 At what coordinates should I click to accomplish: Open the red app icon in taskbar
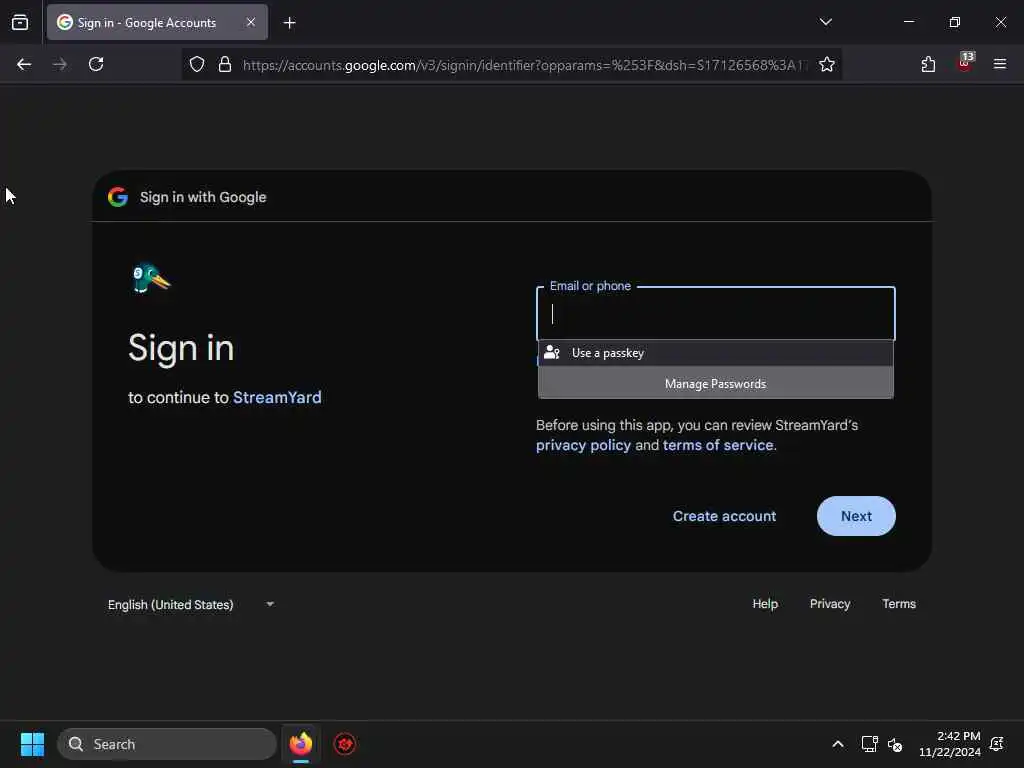click(345, 744)
